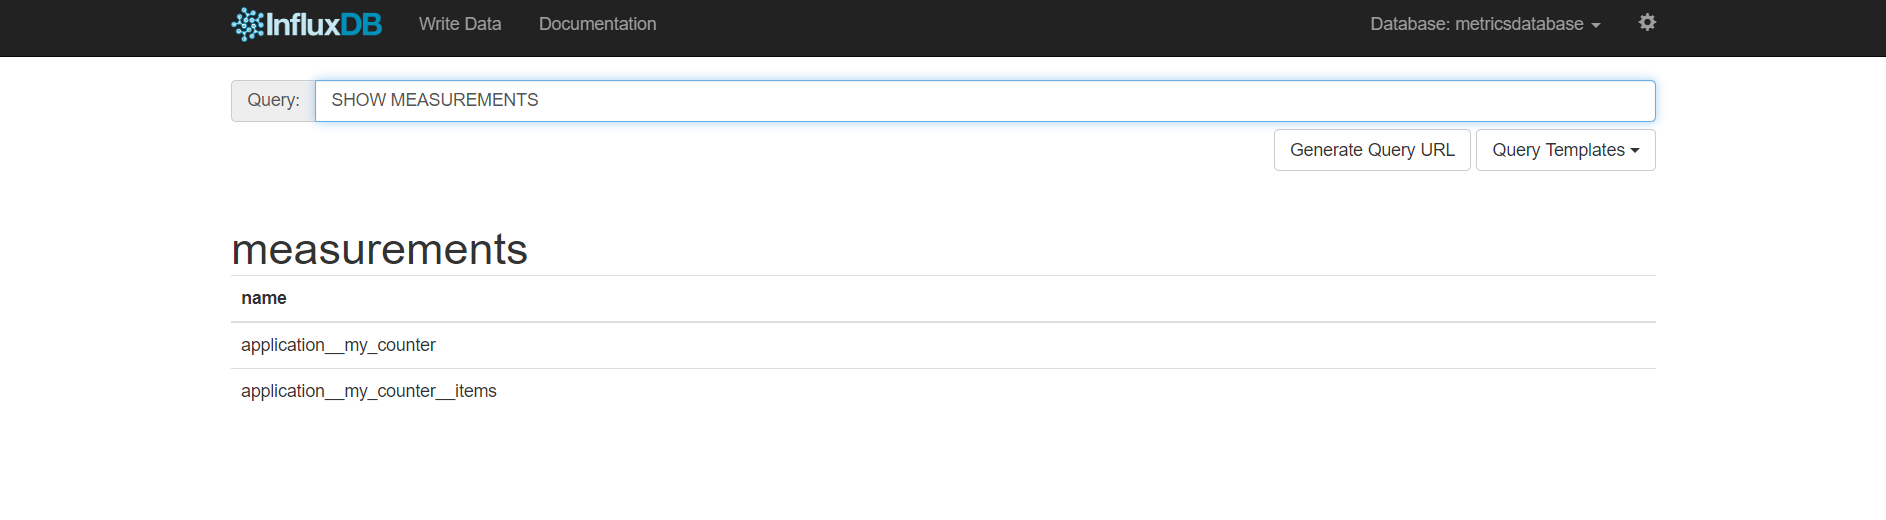
Task: Click the word metricsdatabase in the navbar
Action: tap(1519, 24)
